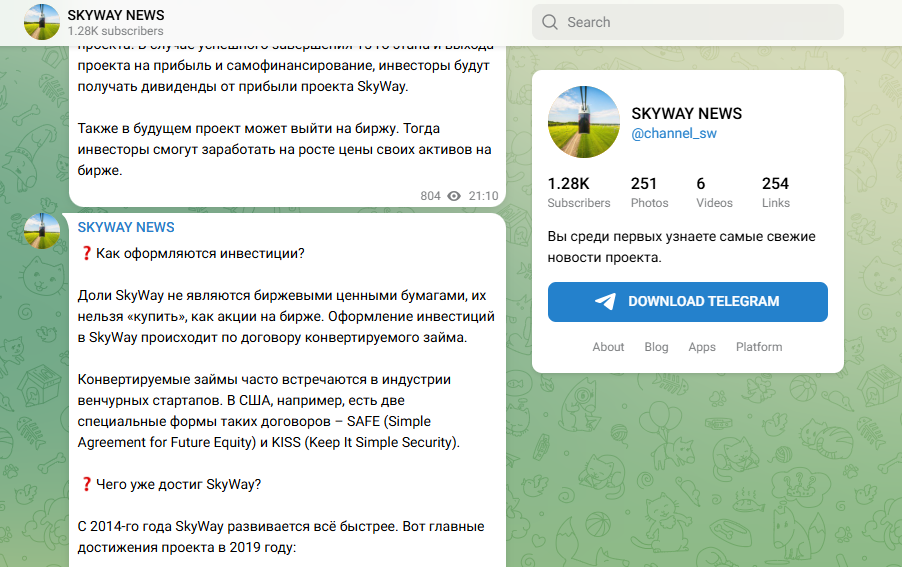This screenshot has height=567, width=902.
Task: Click the line with 'SAFE (Simple'
Action: [x=254, y=422]
